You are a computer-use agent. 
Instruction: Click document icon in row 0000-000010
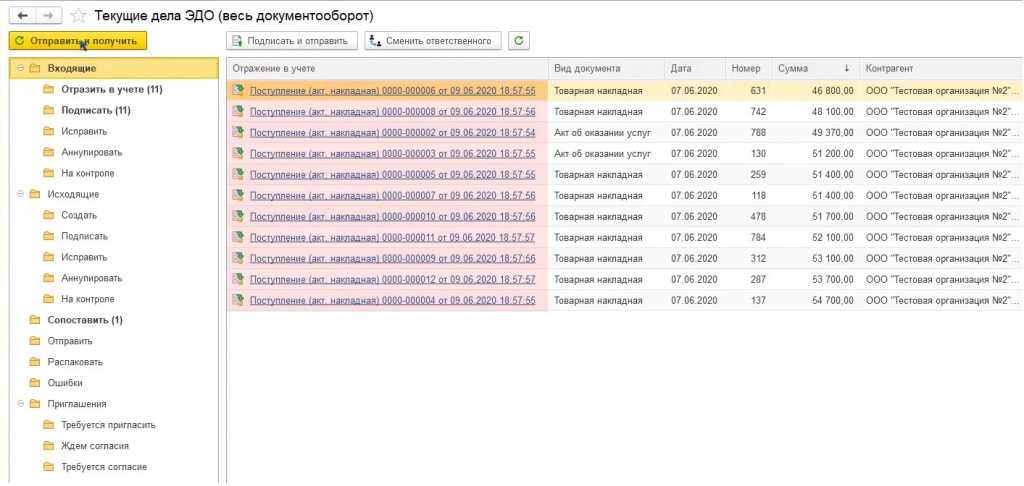(x=238, y=216)
